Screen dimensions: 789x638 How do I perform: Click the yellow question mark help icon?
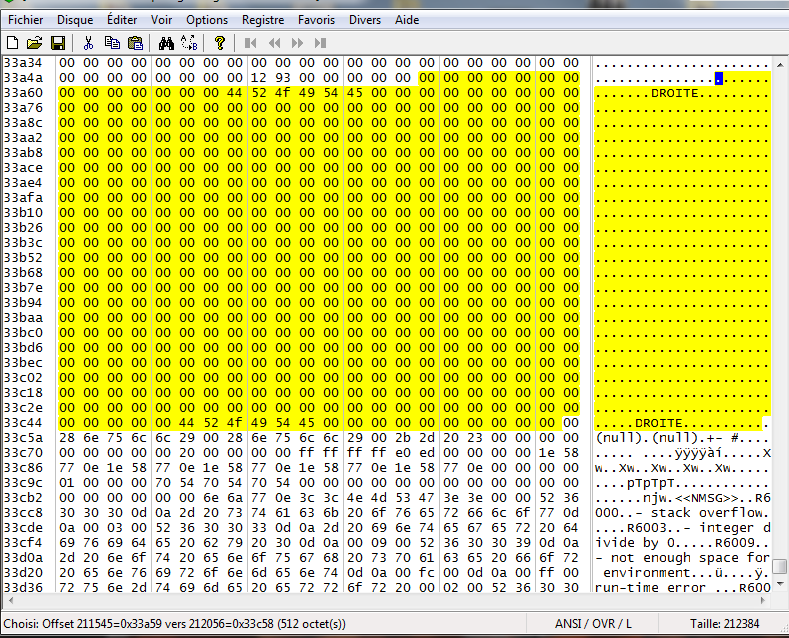(219, 43)
